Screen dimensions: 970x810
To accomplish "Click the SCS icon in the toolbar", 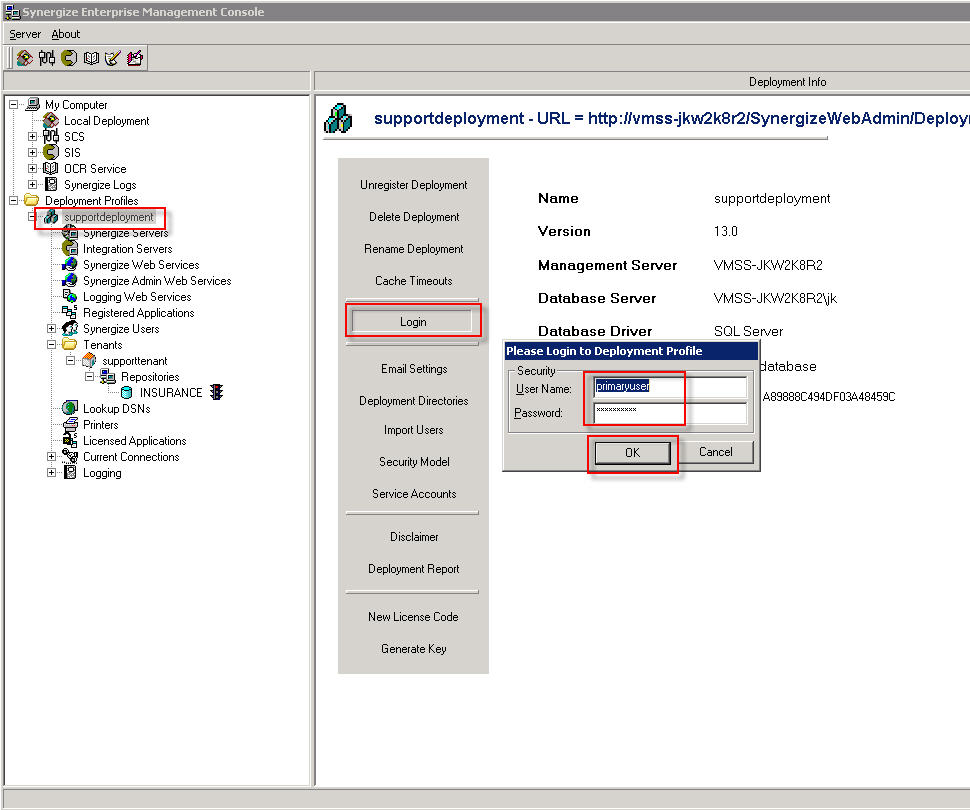I will coord(47,58).
